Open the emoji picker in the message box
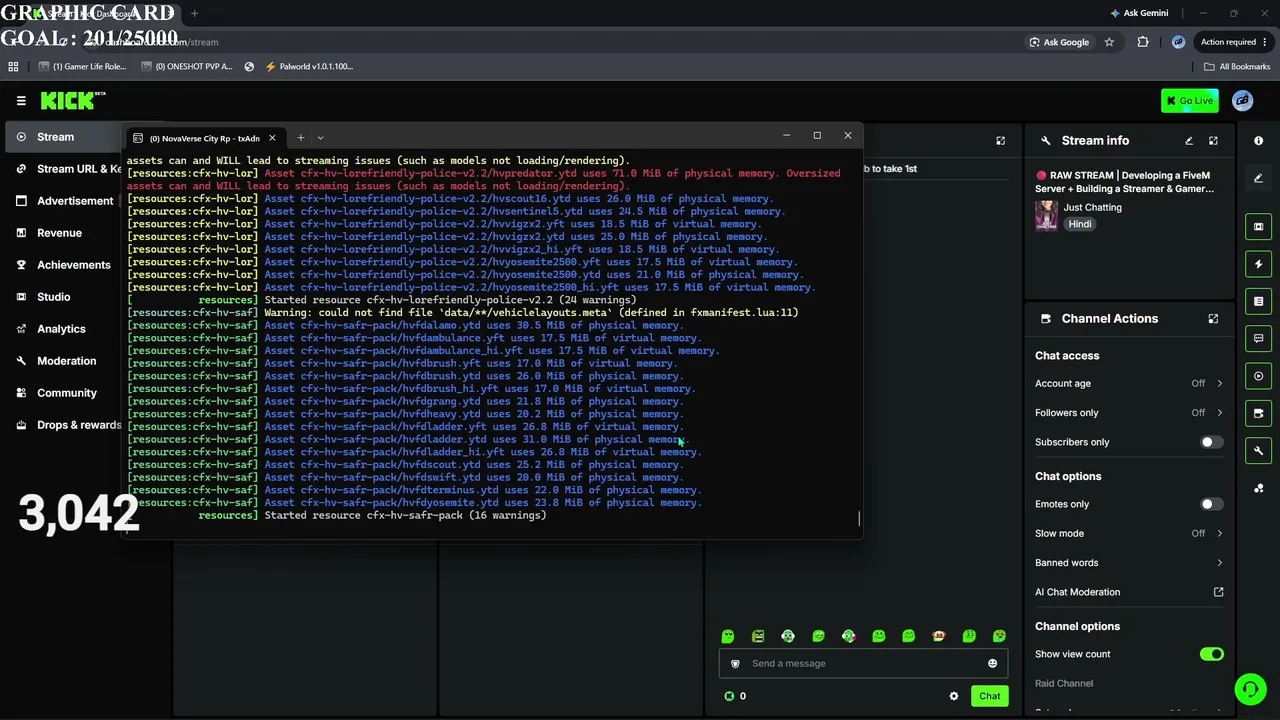 [992, 663]
